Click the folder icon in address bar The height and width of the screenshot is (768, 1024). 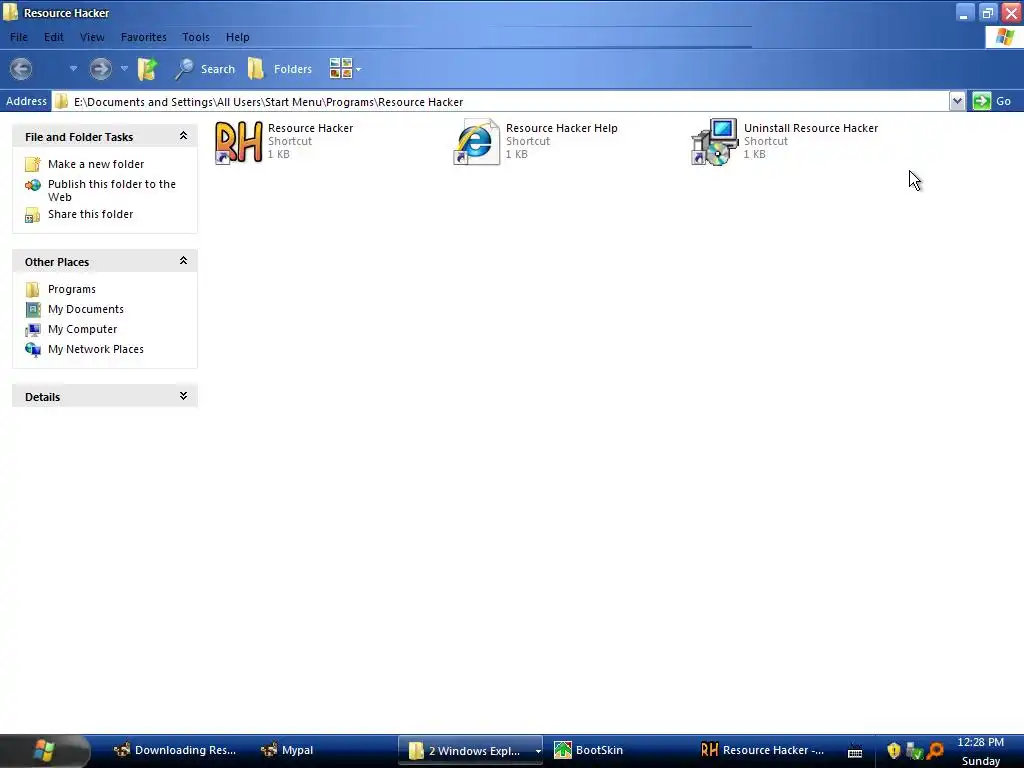pos(61,101)
